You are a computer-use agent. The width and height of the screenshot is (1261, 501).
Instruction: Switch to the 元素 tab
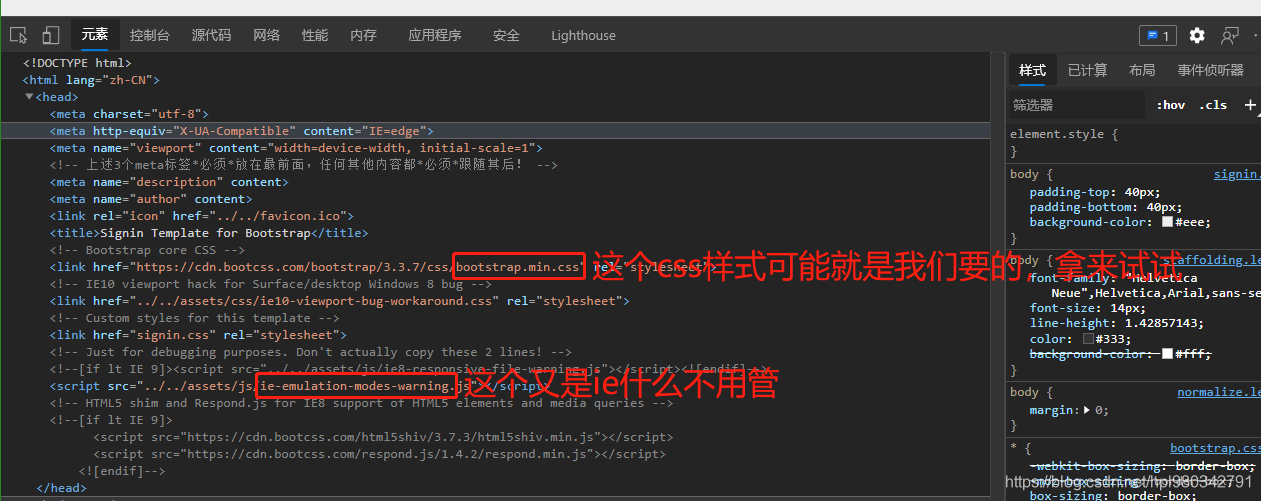tap(95, 35)
